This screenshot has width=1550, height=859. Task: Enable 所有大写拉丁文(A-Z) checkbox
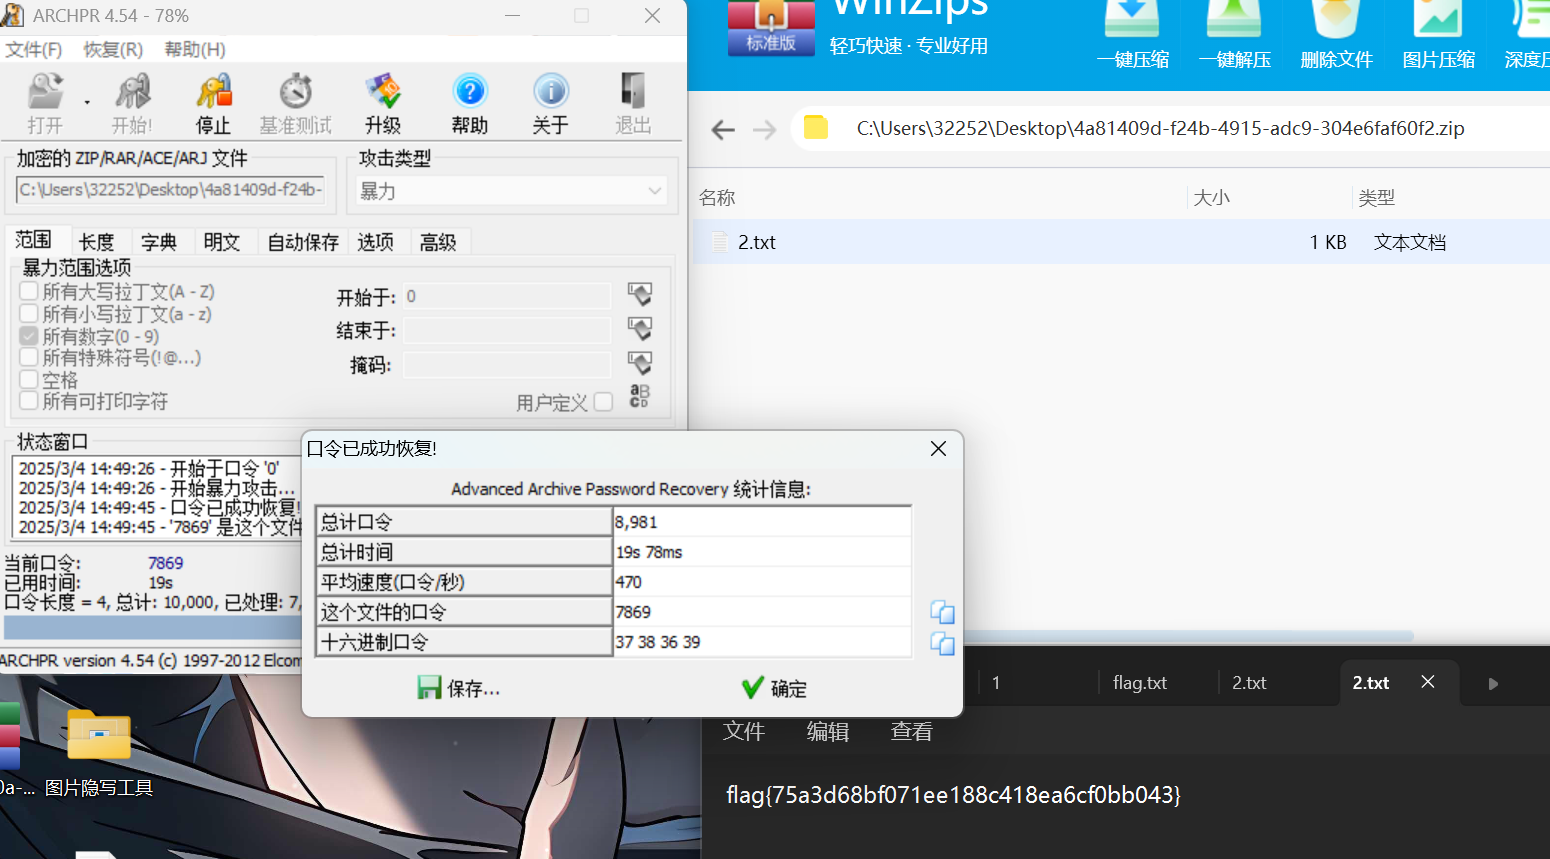(28, 291)
